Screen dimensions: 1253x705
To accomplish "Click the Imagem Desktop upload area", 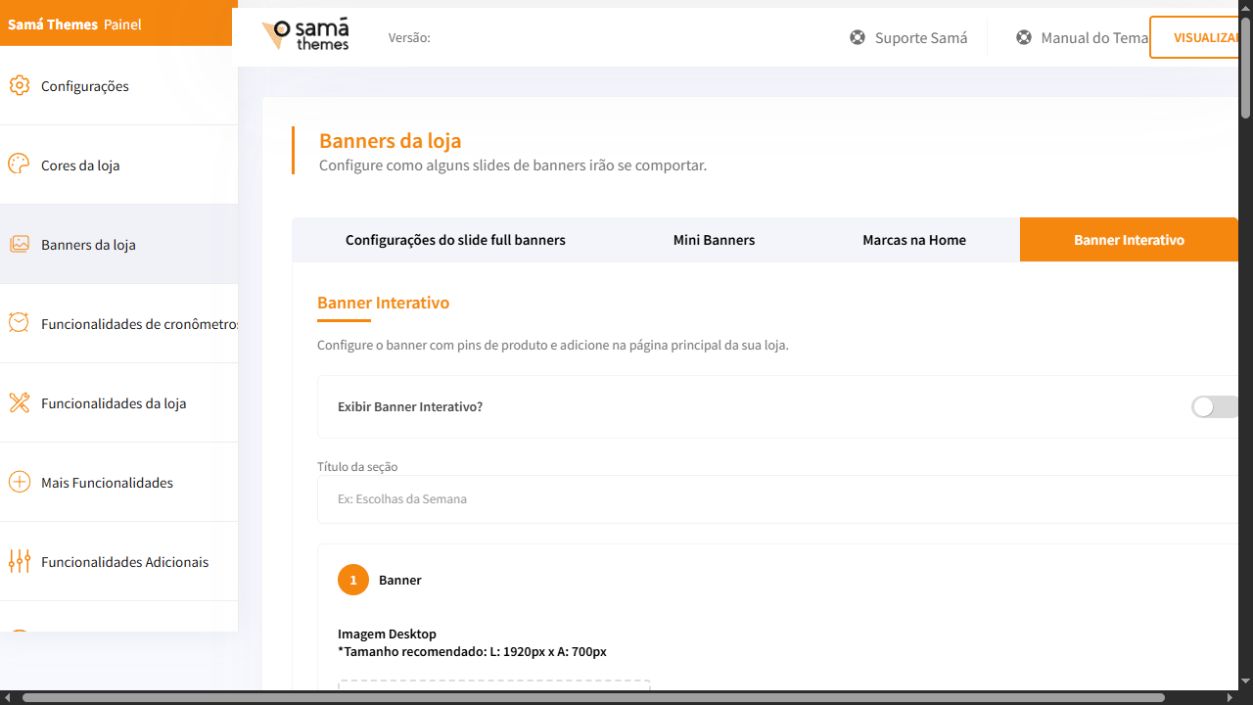I will pyautogui.click(x=494, y=686).
